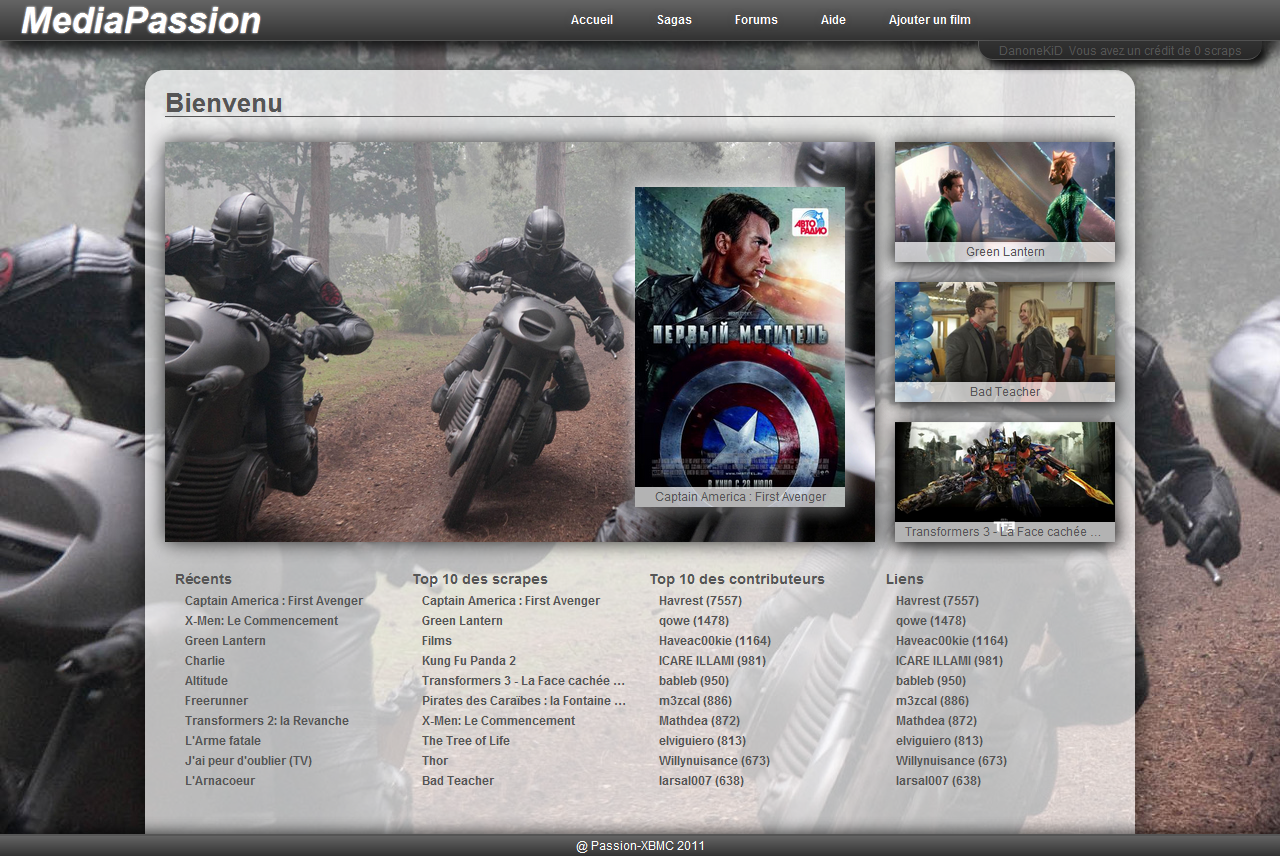Click the DanoneKiD username in credit bar
Image resolution: width=1280 pixels, height=856 pixels.
click(x=1031, y=51)
